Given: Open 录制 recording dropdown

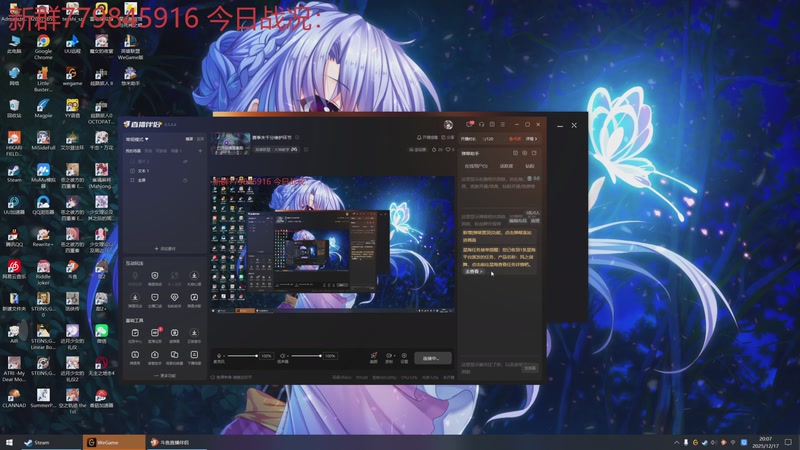Looking at the screenshot, I should [x=389, y=358].
